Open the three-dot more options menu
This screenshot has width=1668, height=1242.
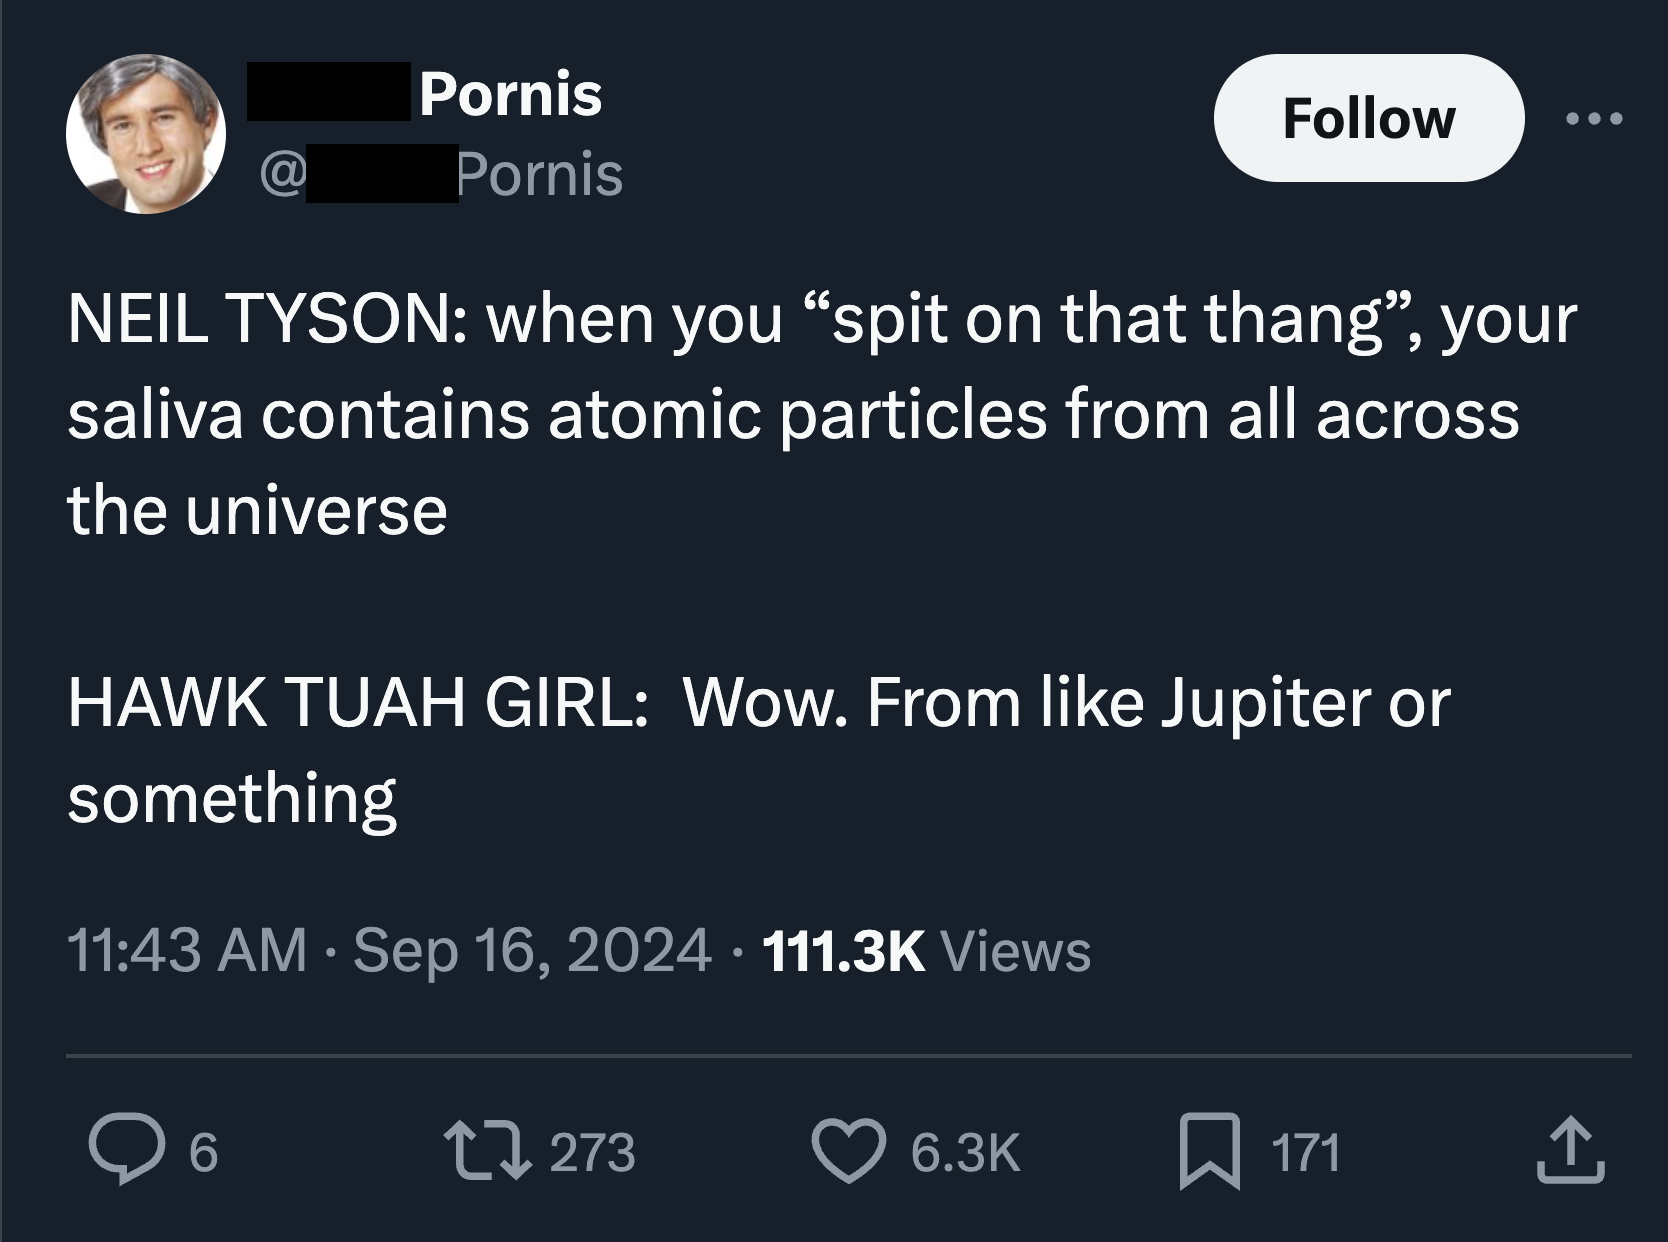click(1595, 119)
